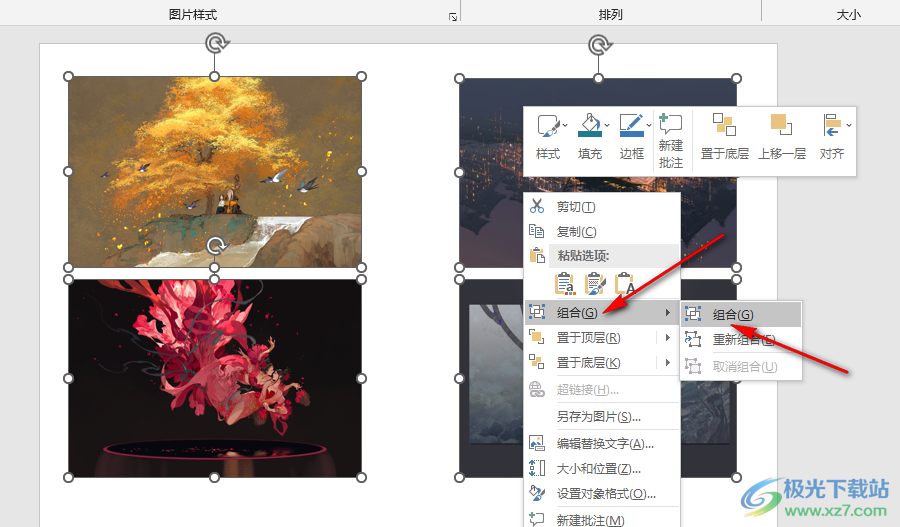Click the group icon beside 组合(G) in main menu
The width and height of the screenshot is (900, 527).
click(537, 312)
